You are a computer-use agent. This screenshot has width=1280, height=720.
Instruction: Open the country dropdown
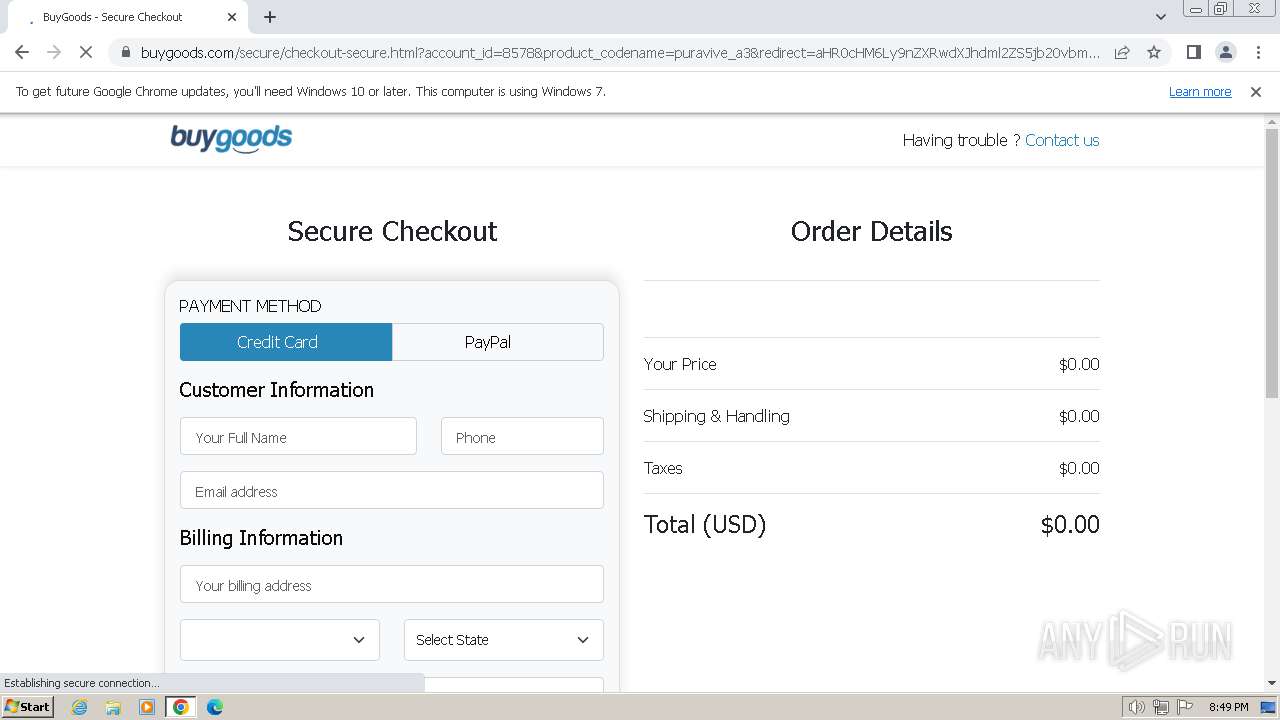280,640
